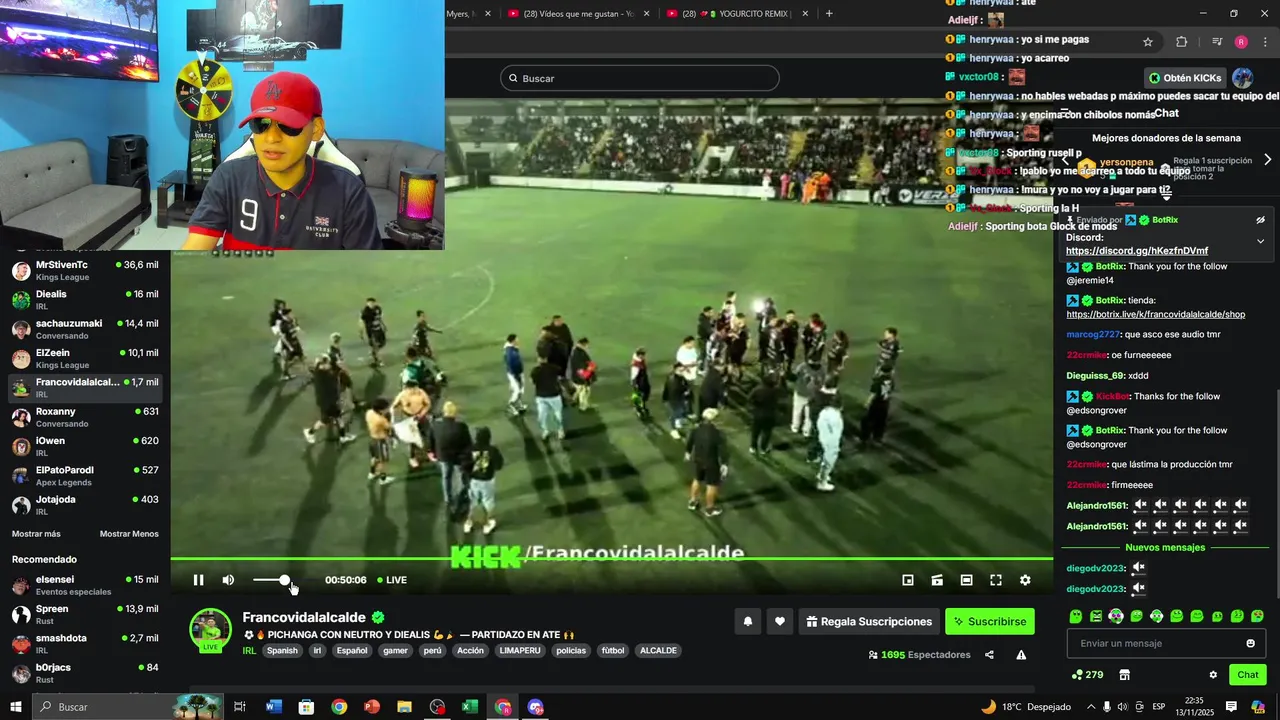
Task: Report the stream with the warning icon
Action: [1021, 655]
